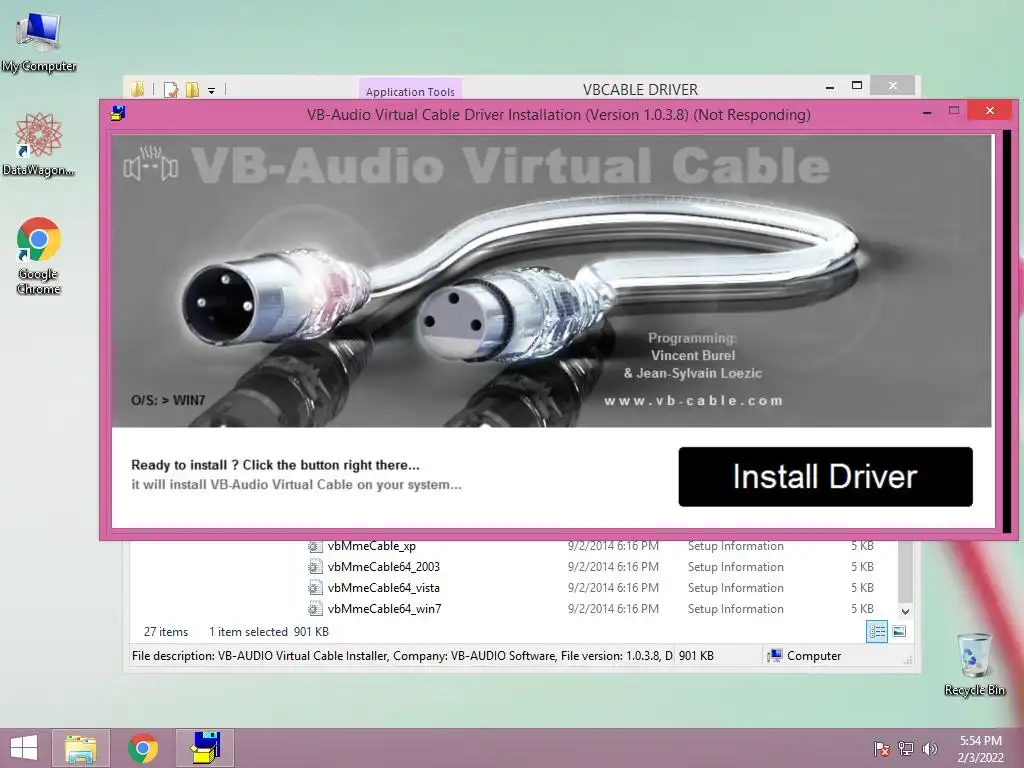The height and width of the screenshot is (768, 1024).
Task: Select the vbMmeCable_xp file
Action: [372, 546]
